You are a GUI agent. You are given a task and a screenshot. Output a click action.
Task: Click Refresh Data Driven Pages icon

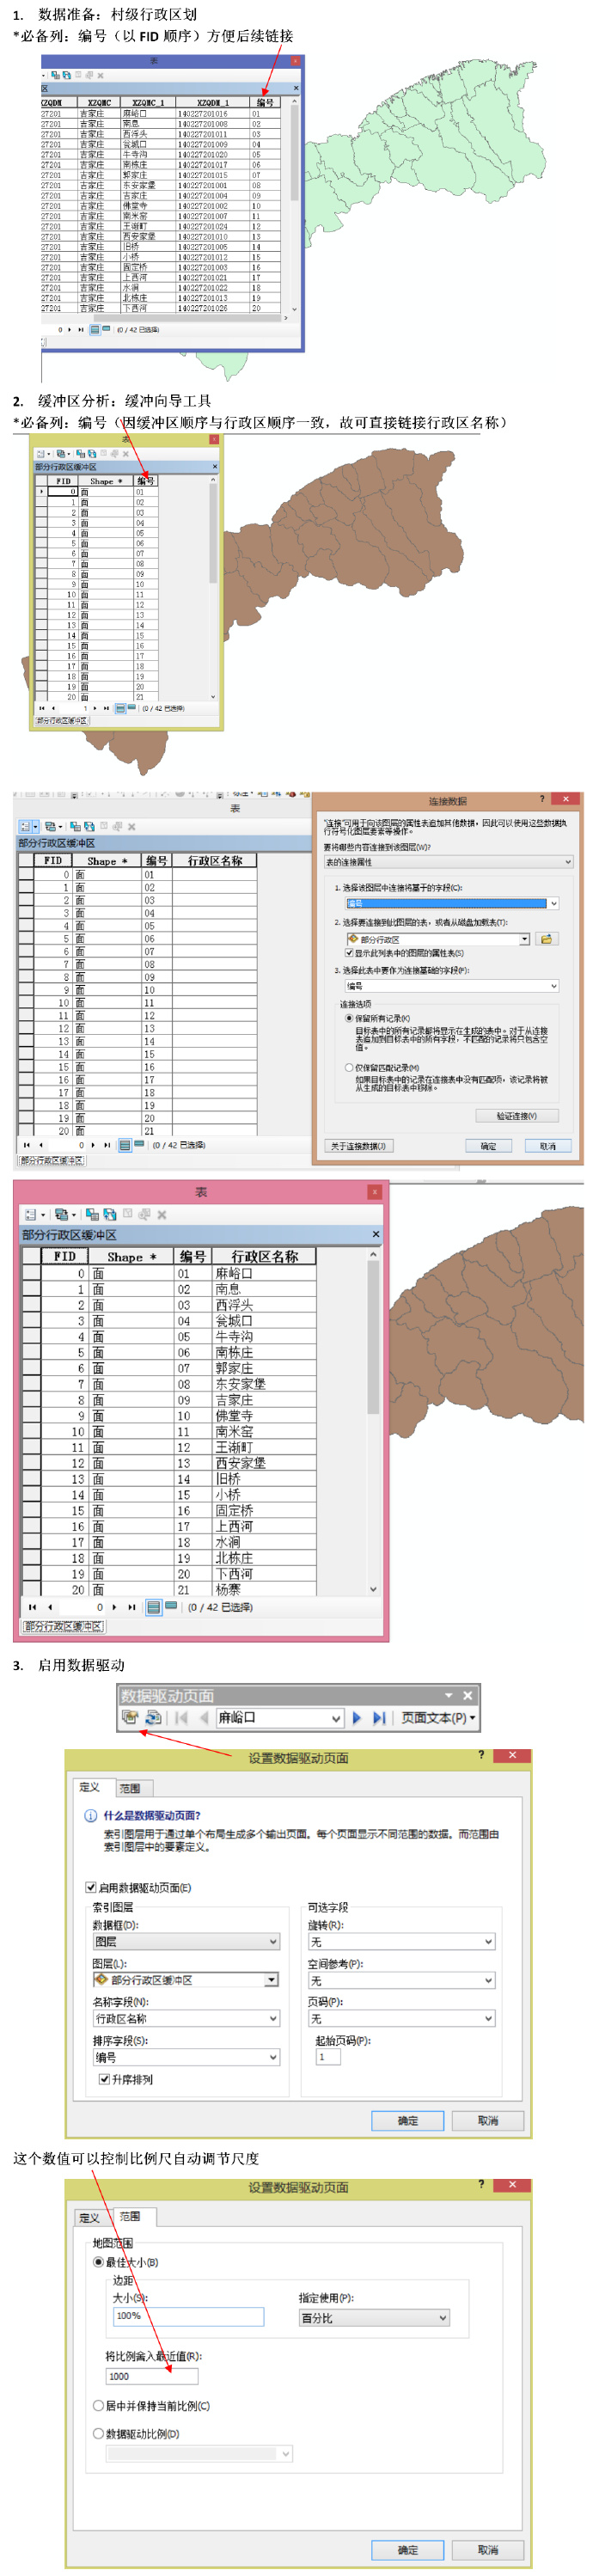click(x=153, y=1717)
